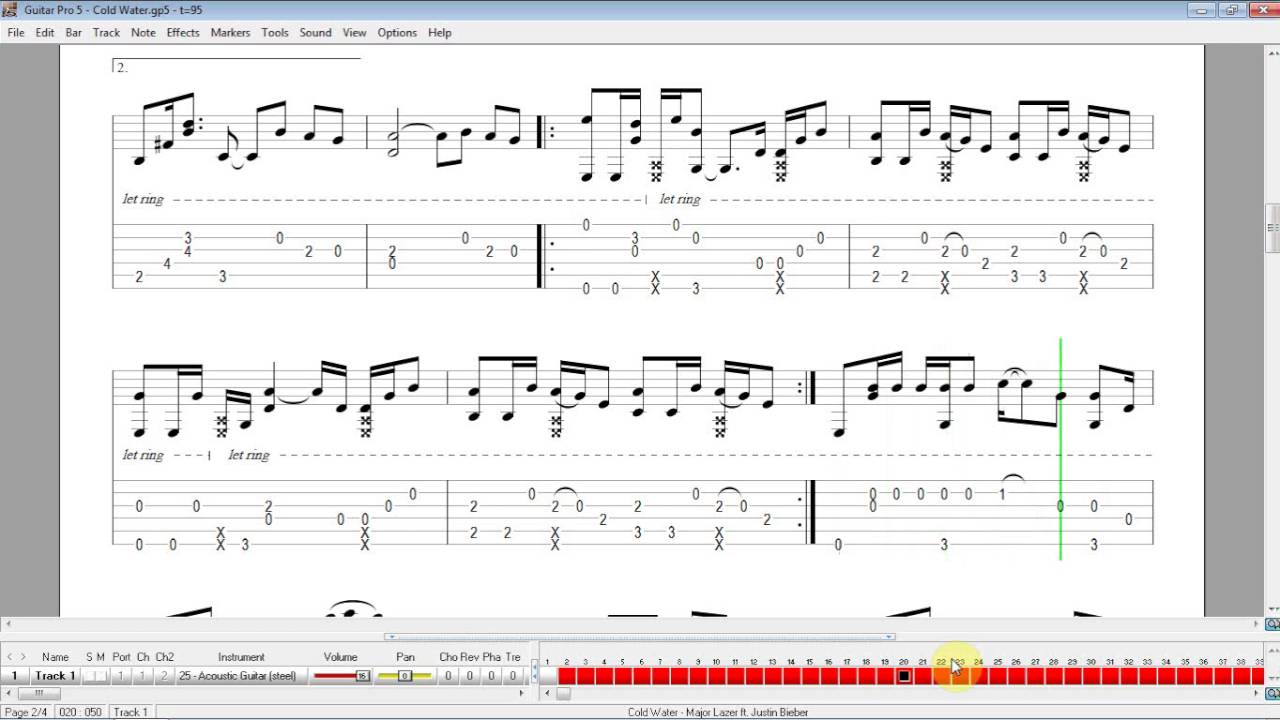Click the Pha phaser value for Track 1
This screenshot has width=1280, height=720.
(491, 676)
